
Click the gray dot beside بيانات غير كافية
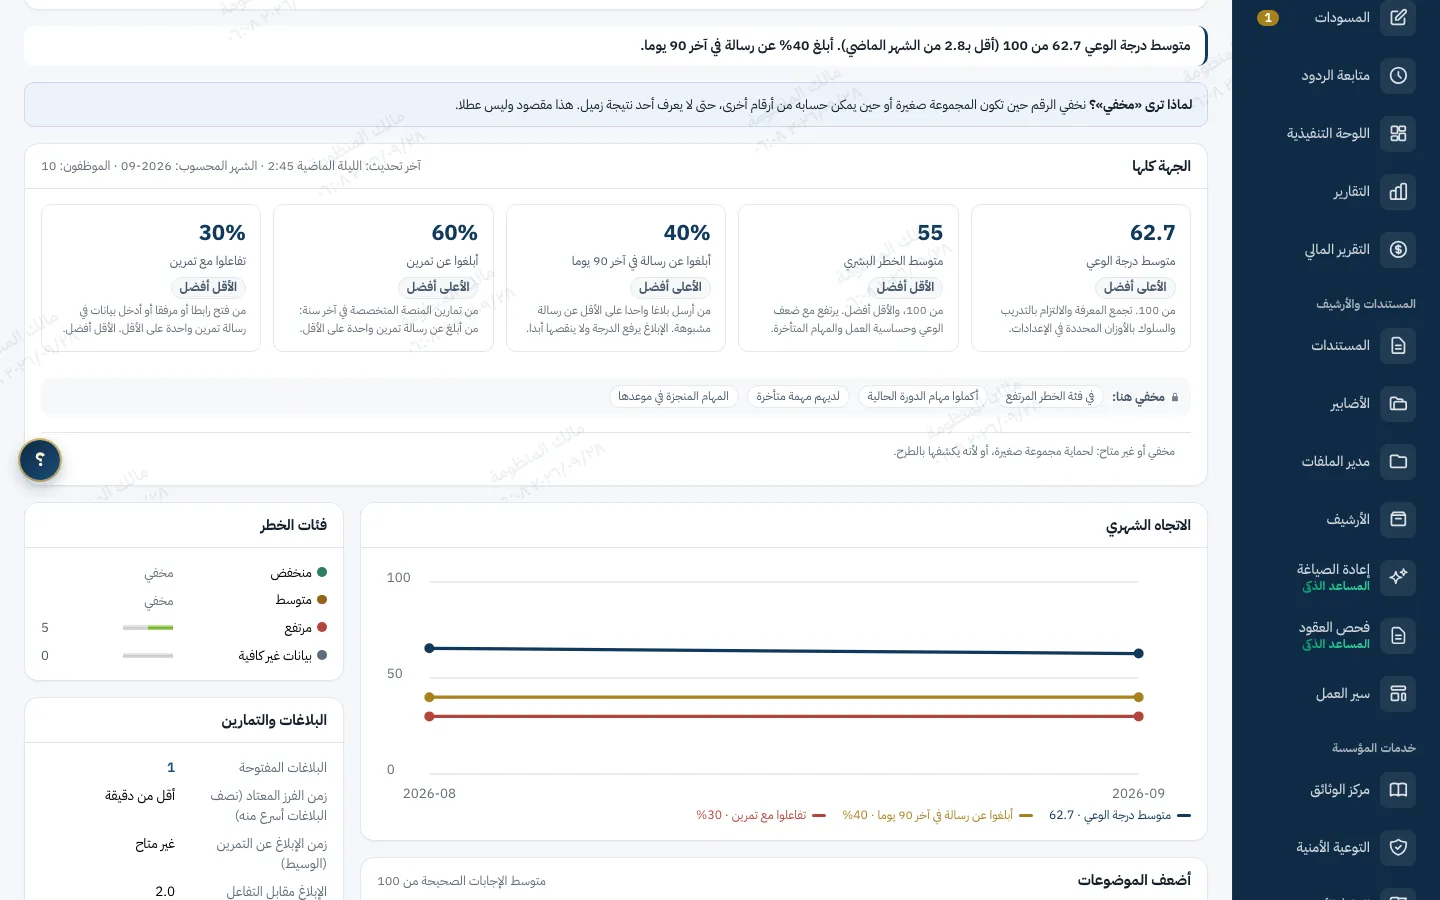322,656
